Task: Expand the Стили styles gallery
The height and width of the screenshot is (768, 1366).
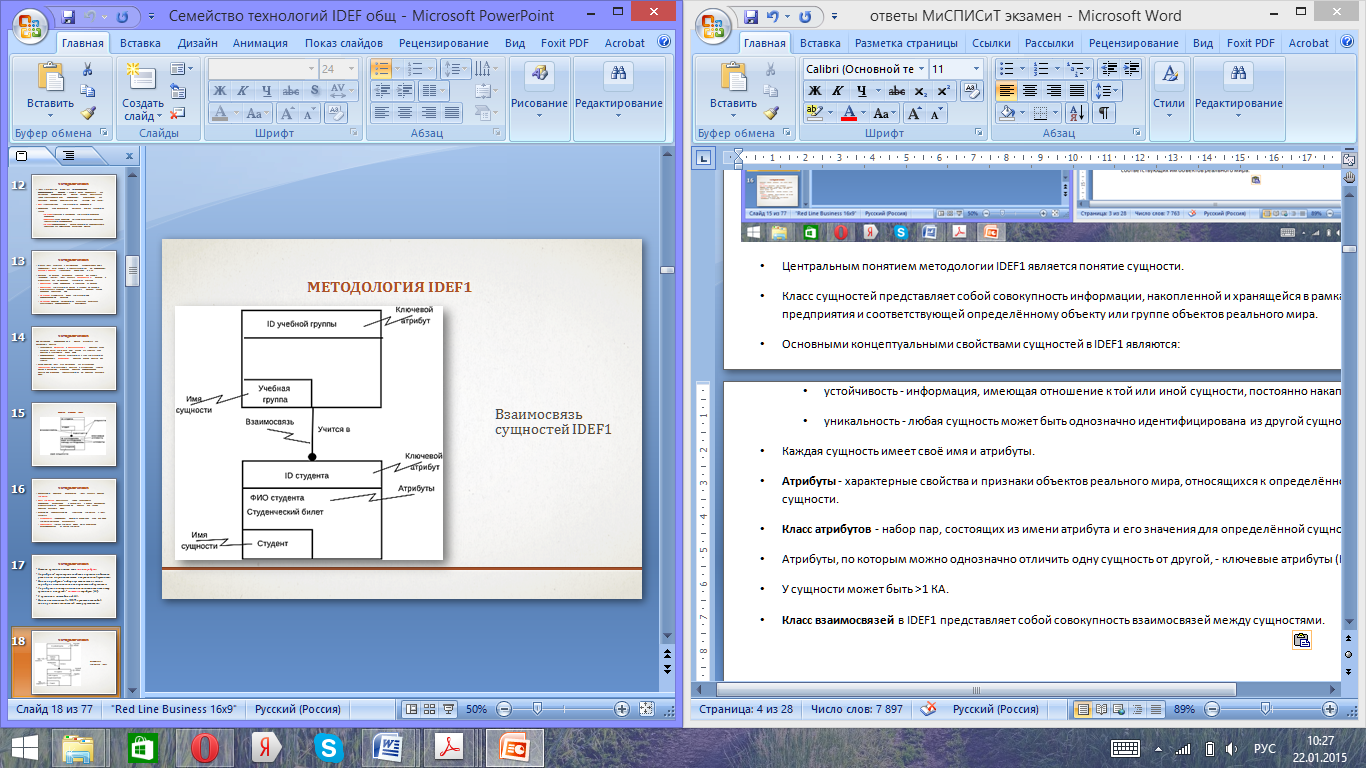Action: click(1168, 88)
